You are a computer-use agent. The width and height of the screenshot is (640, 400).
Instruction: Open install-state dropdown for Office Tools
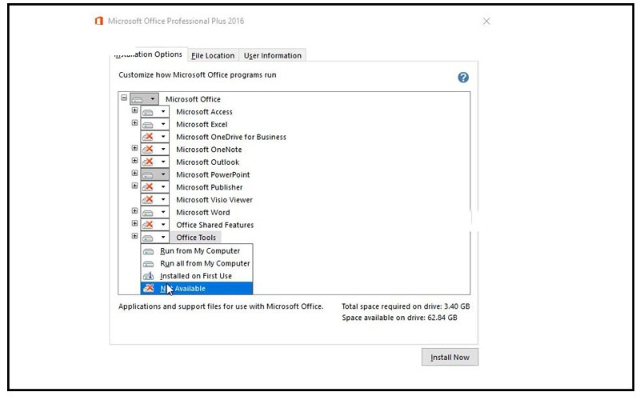[x=155, y=237]
